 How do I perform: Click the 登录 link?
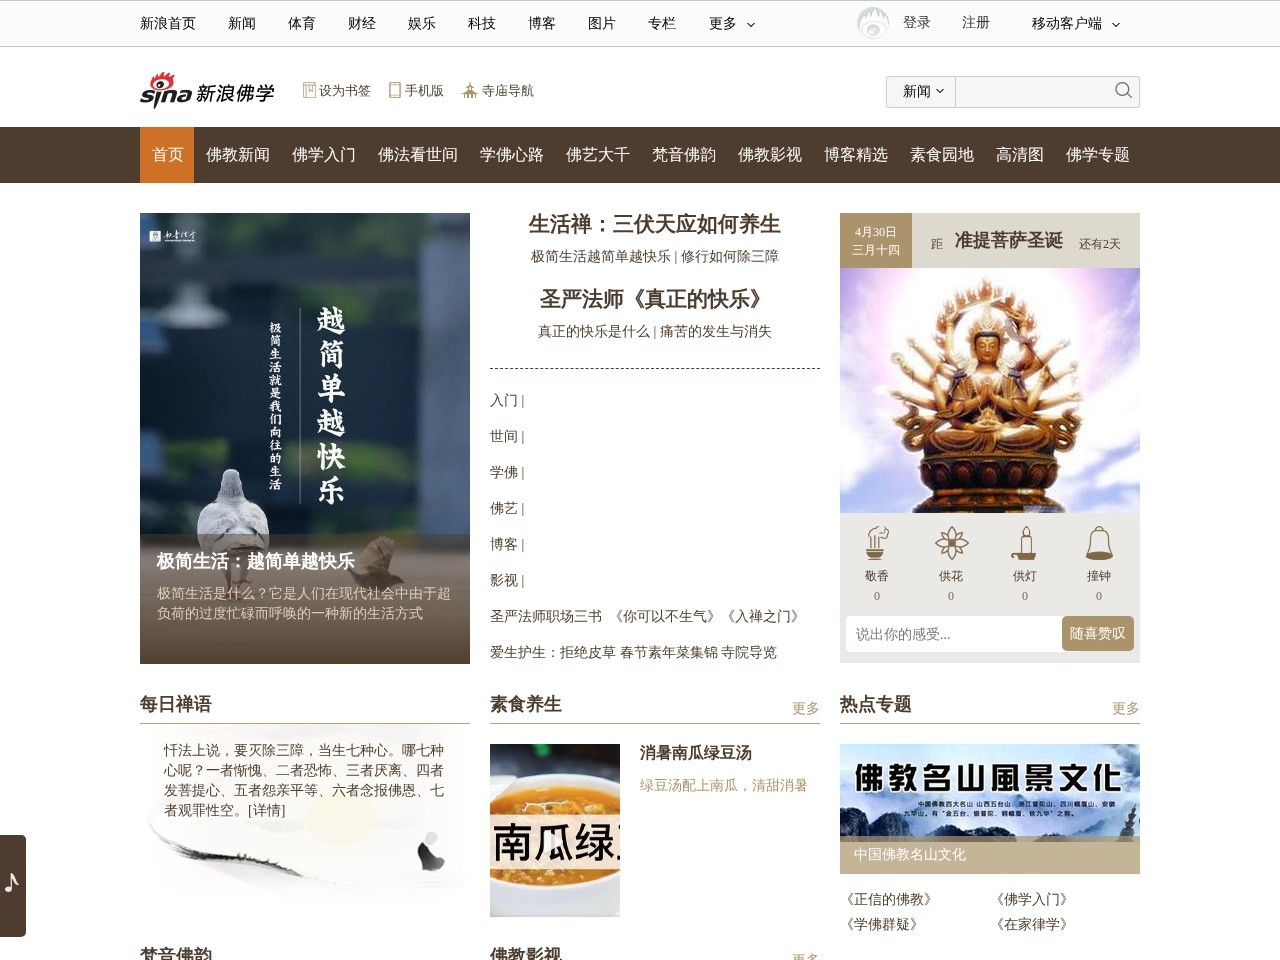(x=917, y=22)
